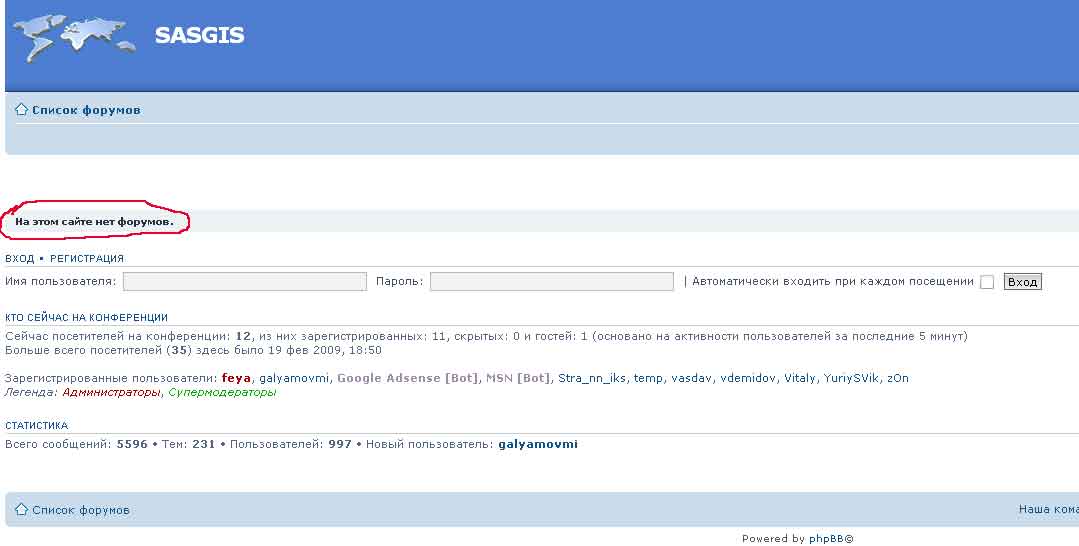
Task: Open registered user galyamovmi's profile
Action: tap(294, 378)
